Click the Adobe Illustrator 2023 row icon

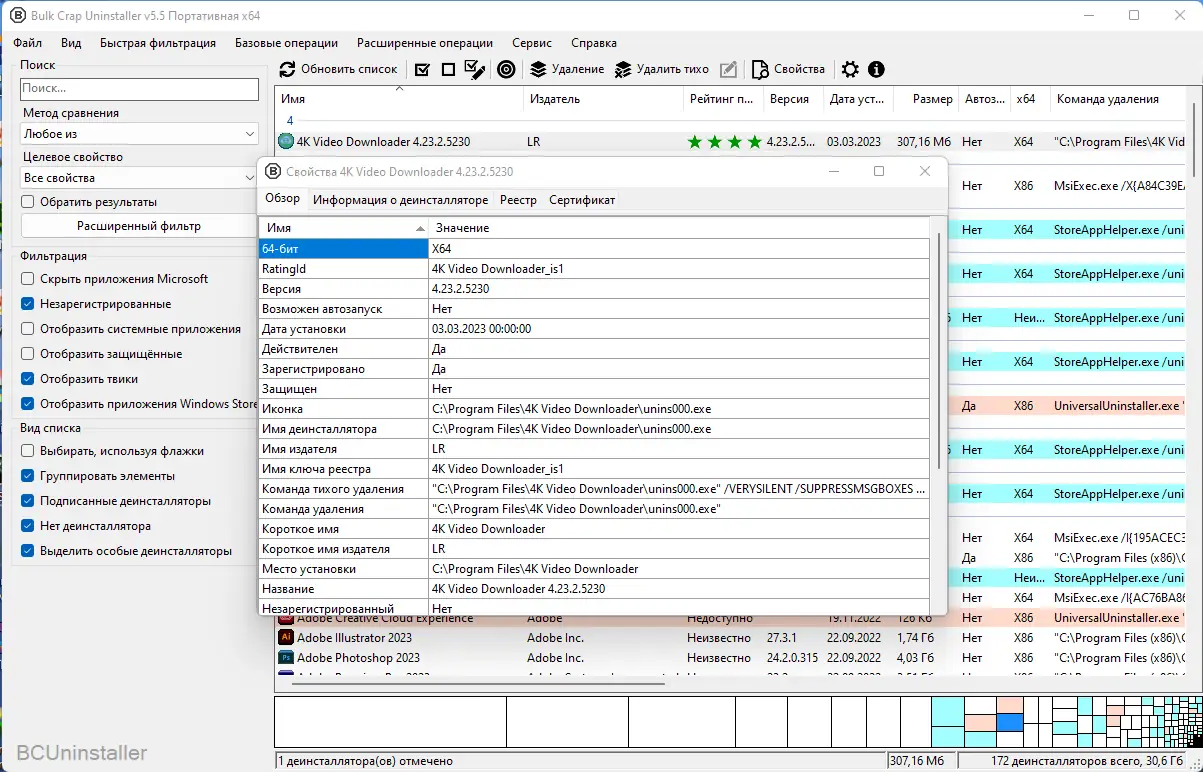(286, 637)
